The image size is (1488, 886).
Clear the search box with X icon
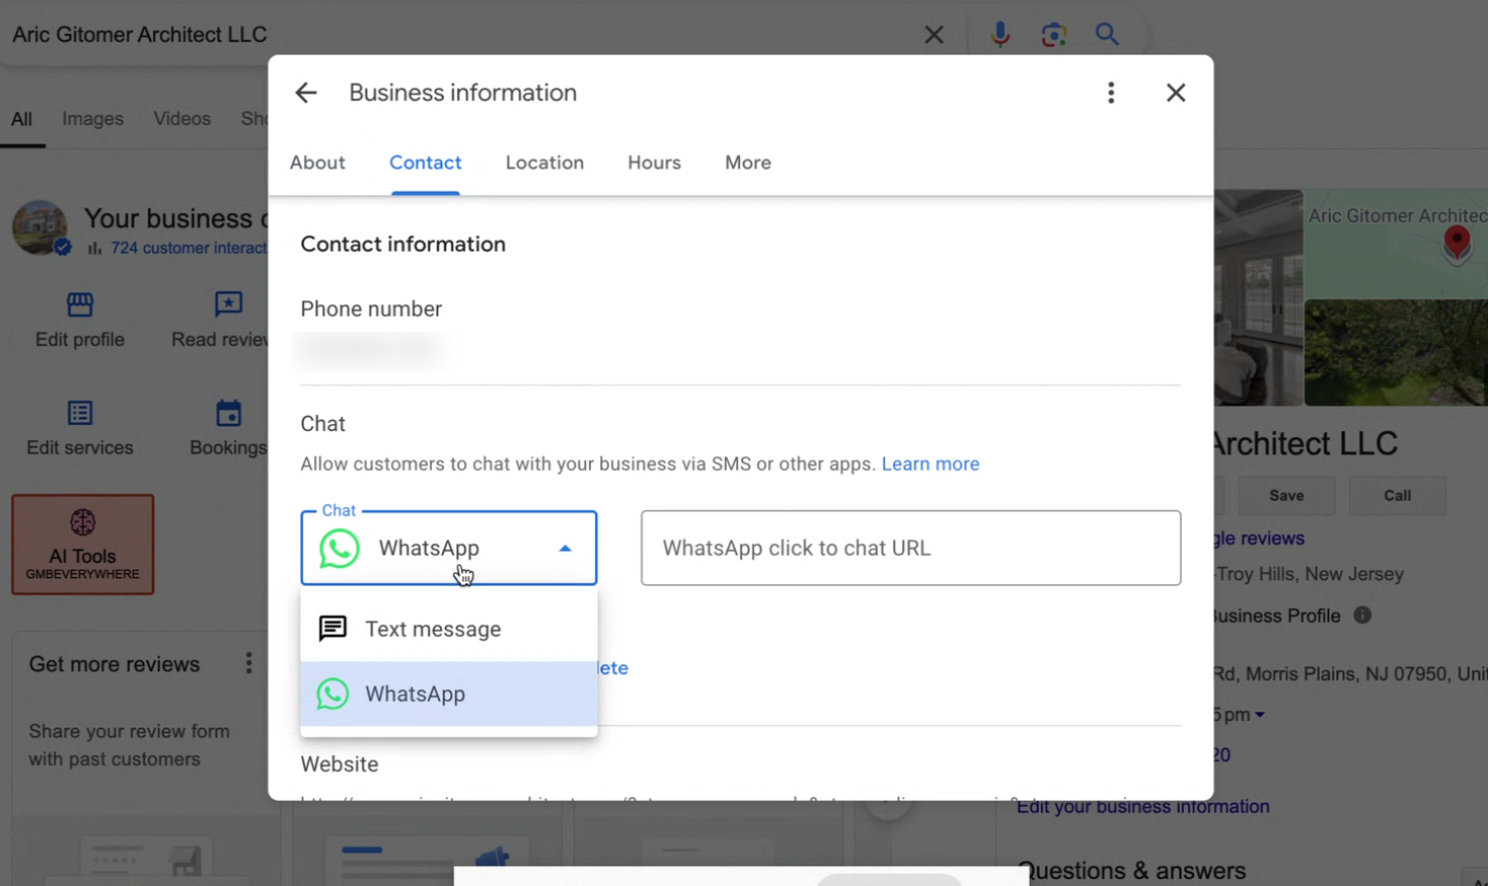[934, 35]
